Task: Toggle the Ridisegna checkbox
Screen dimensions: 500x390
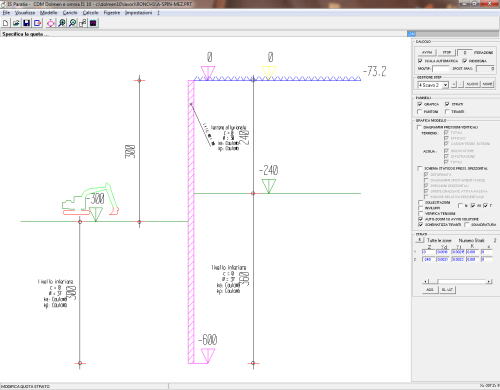Action: tap(465, 61)
